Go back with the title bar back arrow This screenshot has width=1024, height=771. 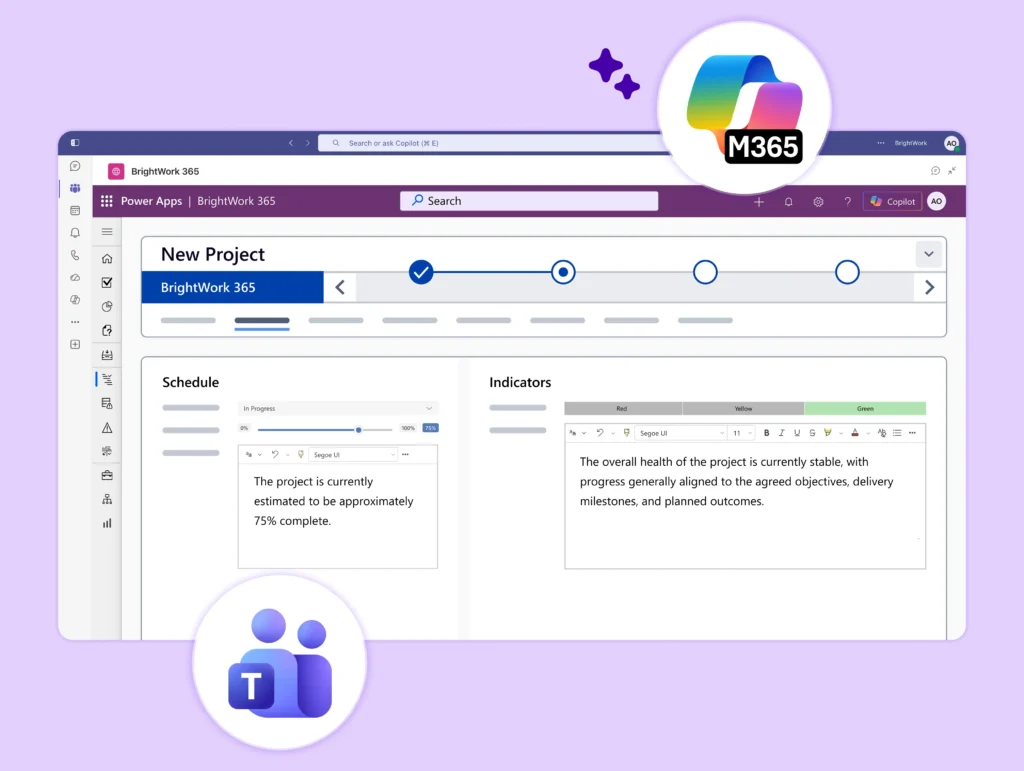291,143
